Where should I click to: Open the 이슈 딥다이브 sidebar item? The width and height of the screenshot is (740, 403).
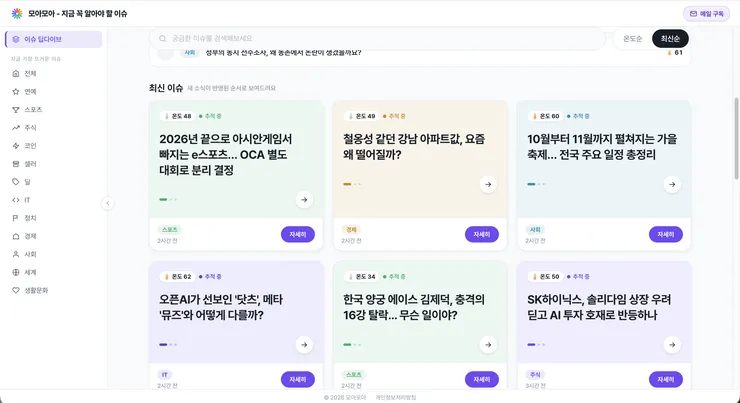click(53, 39)
